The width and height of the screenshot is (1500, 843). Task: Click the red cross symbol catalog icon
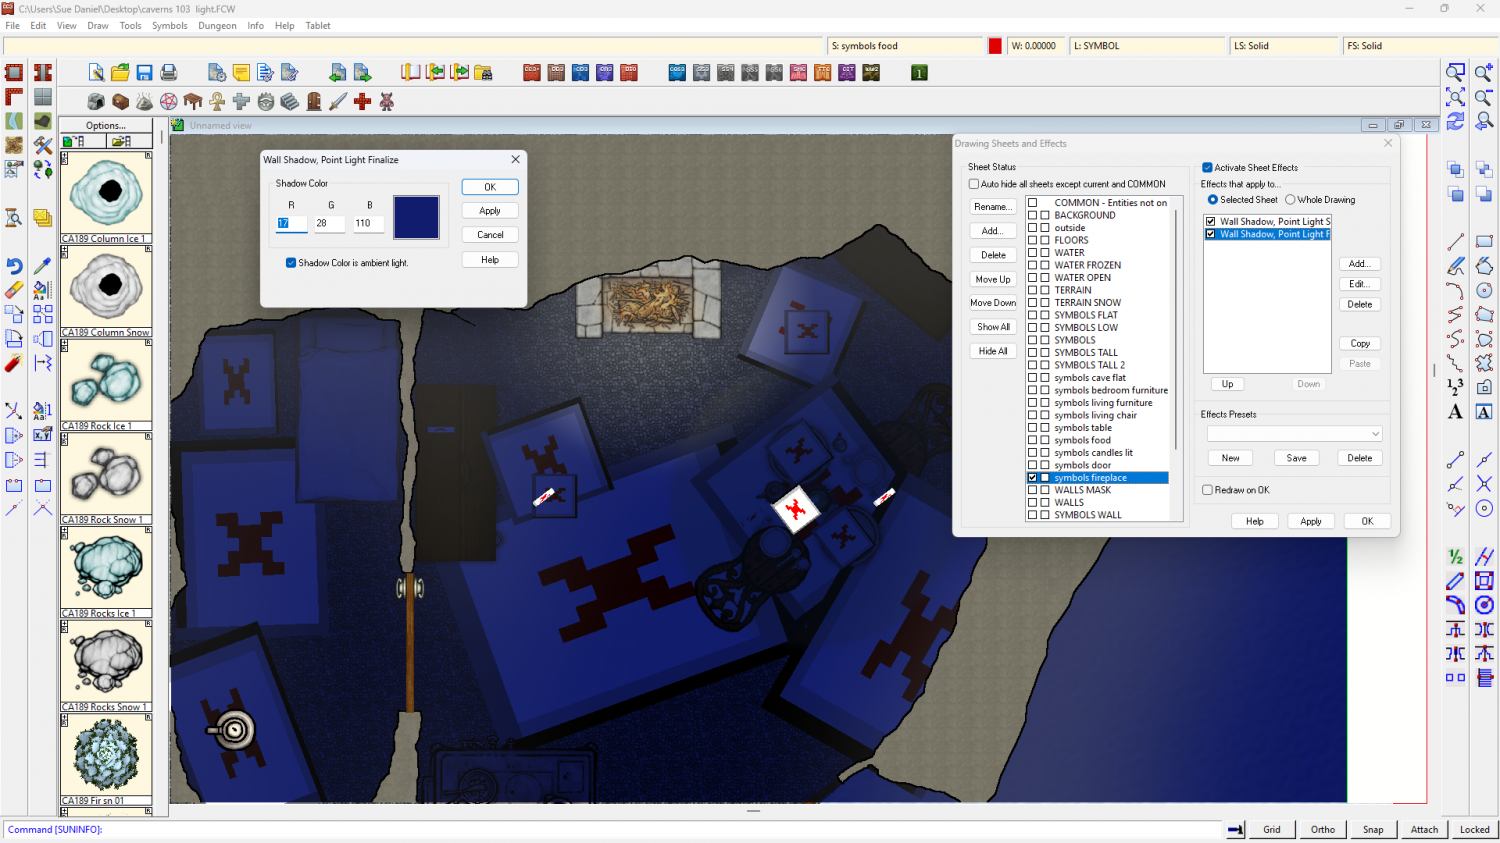(362, 101)
